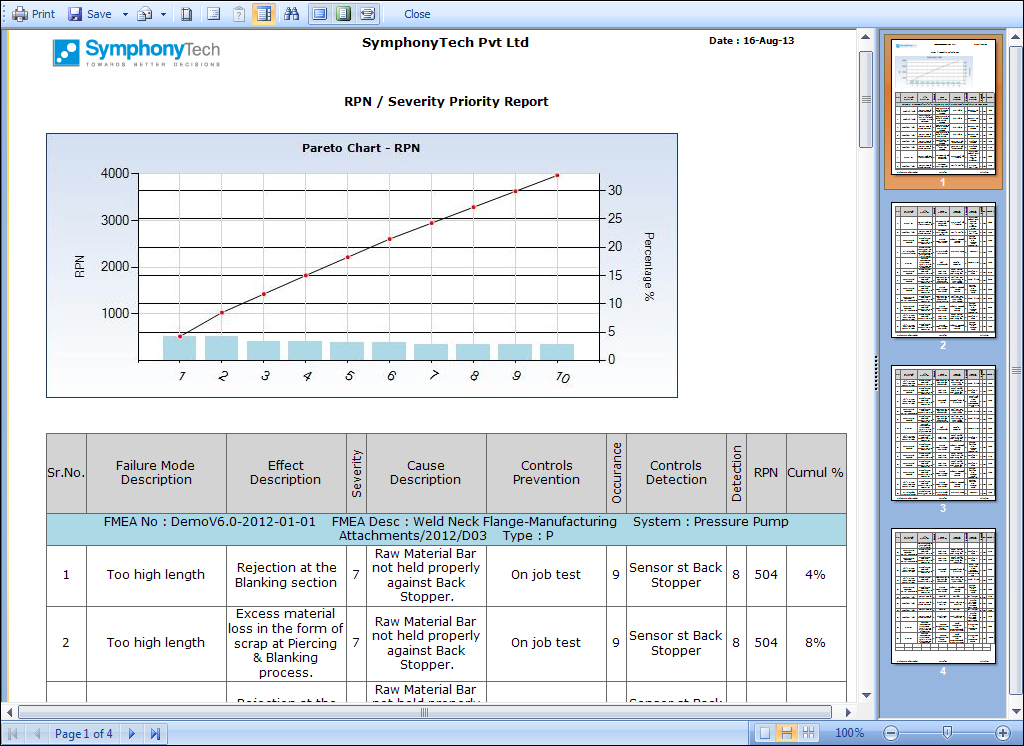Screen dimensions: 1024x746
Task: Select page 2 thumbnail
Action: click(943, 270)
